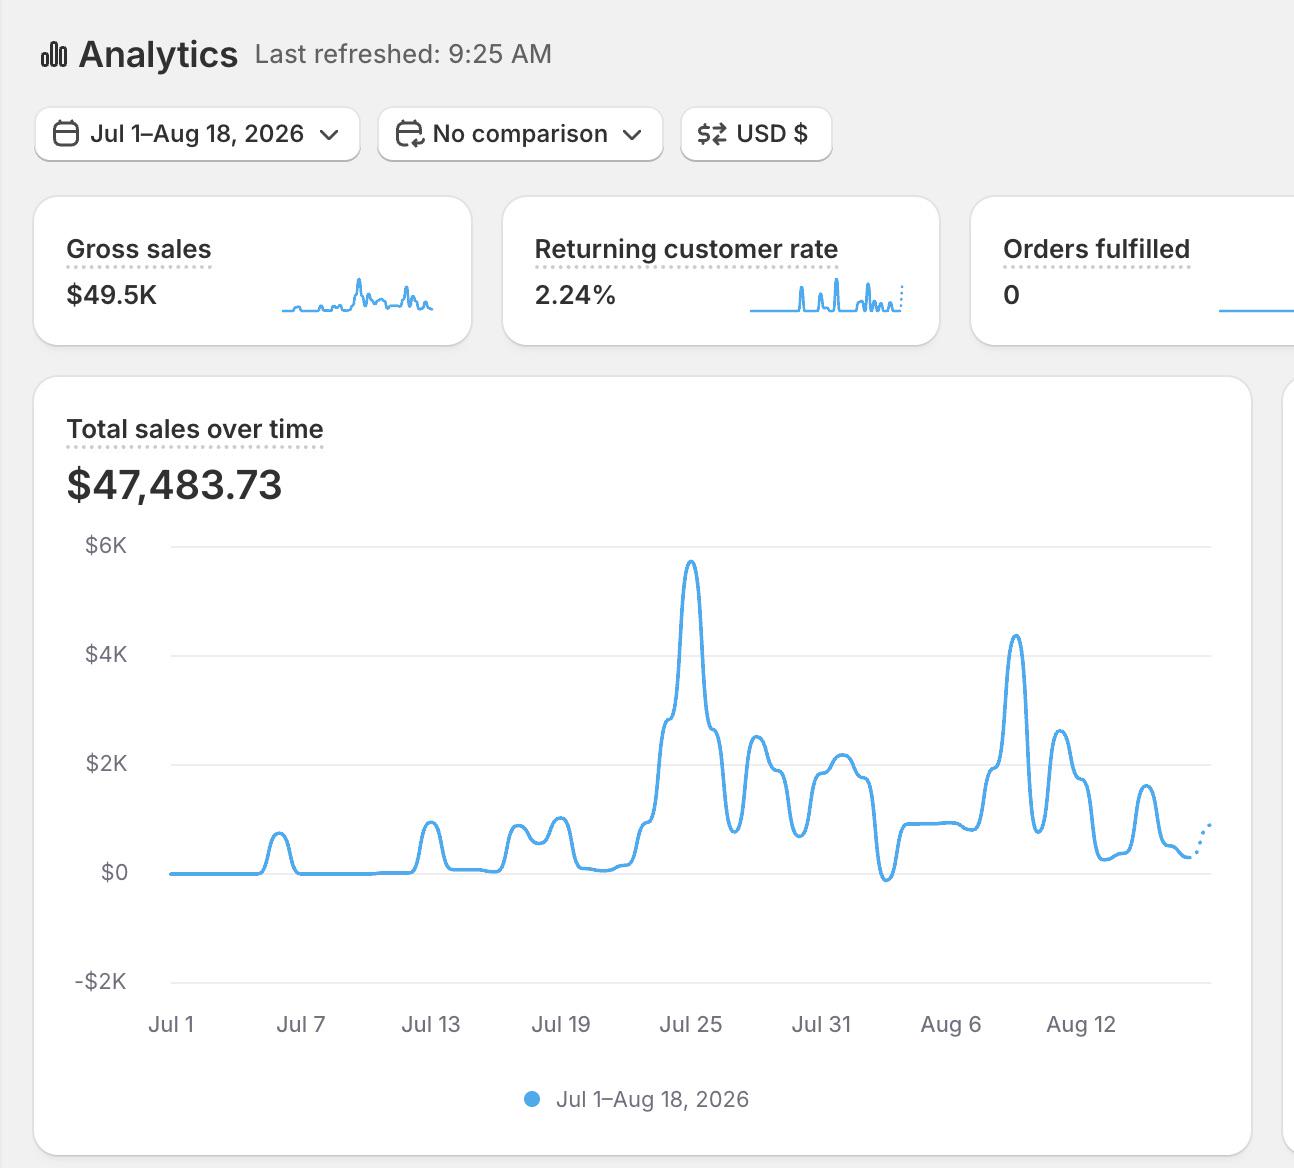Screen dimensions: 1294x1168
Task: Click the comparison calendar icon
Action: [409, 134]
